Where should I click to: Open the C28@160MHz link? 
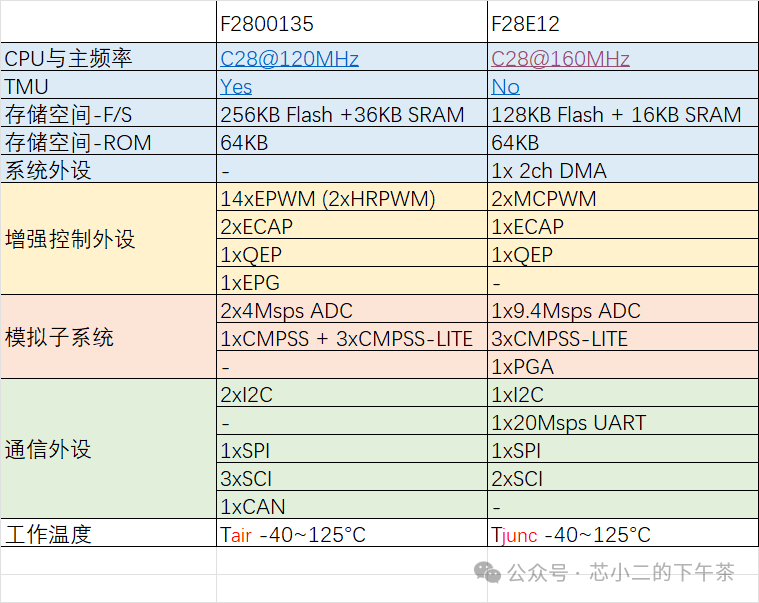point(560,59)
